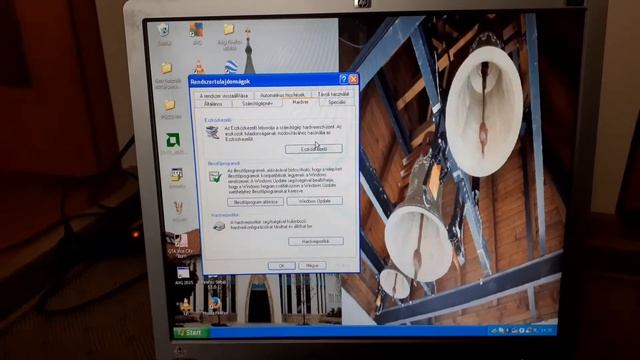The width and height of the screenshot is (640, 360).
Task: Click the system tray clock
Action: coord(547,330)
